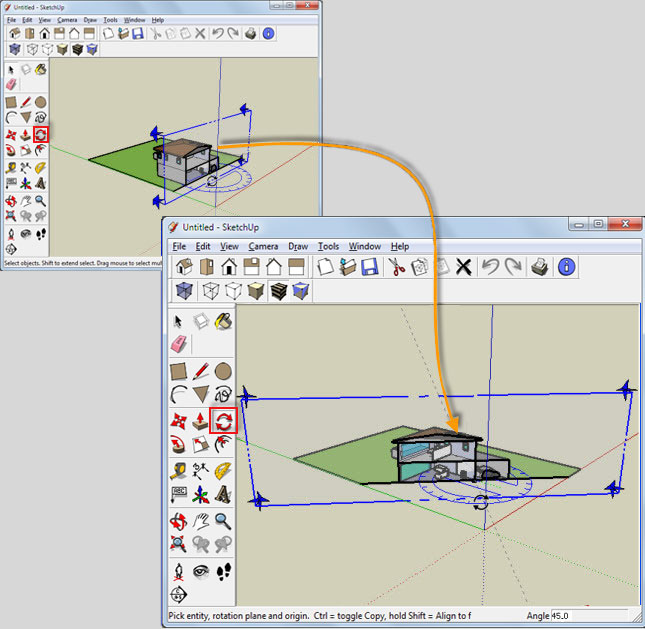Click Save floppy disk icon in front window
Viewport: 645px width, 629px height.
coord(370,267)
